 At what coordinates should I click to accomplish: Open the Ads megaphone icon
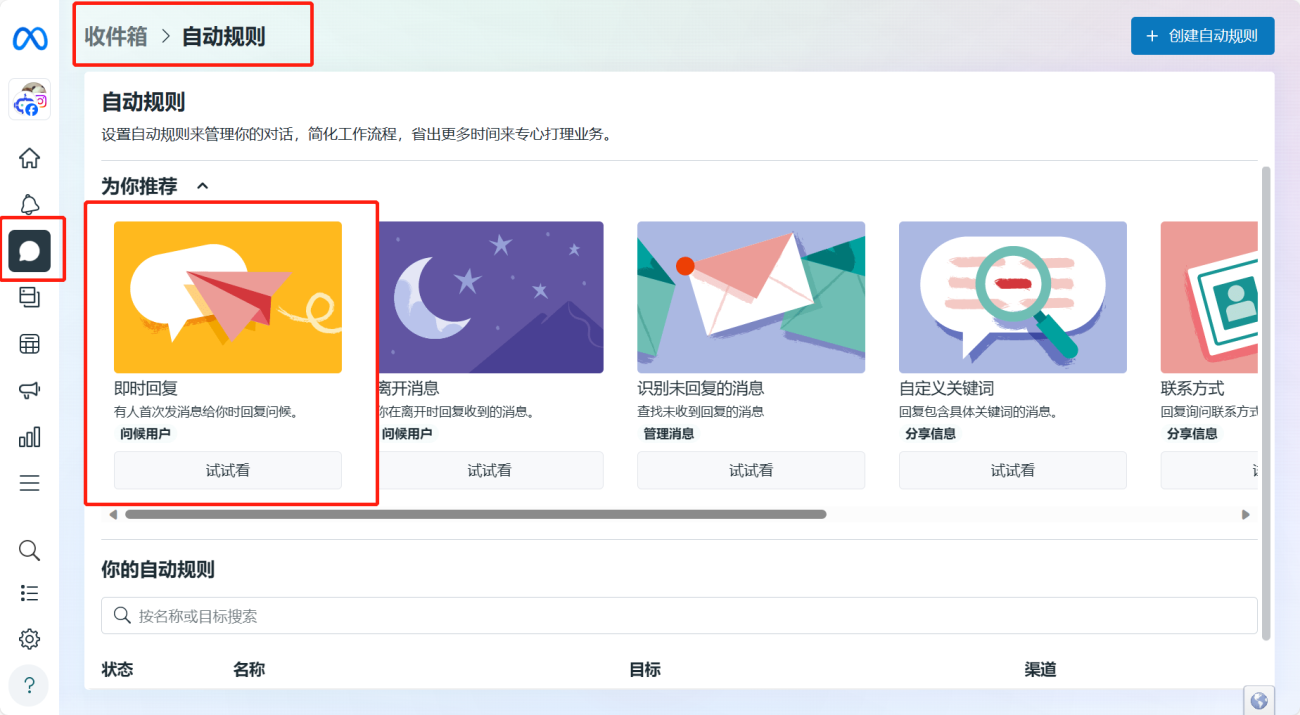(x=30, y=390)
